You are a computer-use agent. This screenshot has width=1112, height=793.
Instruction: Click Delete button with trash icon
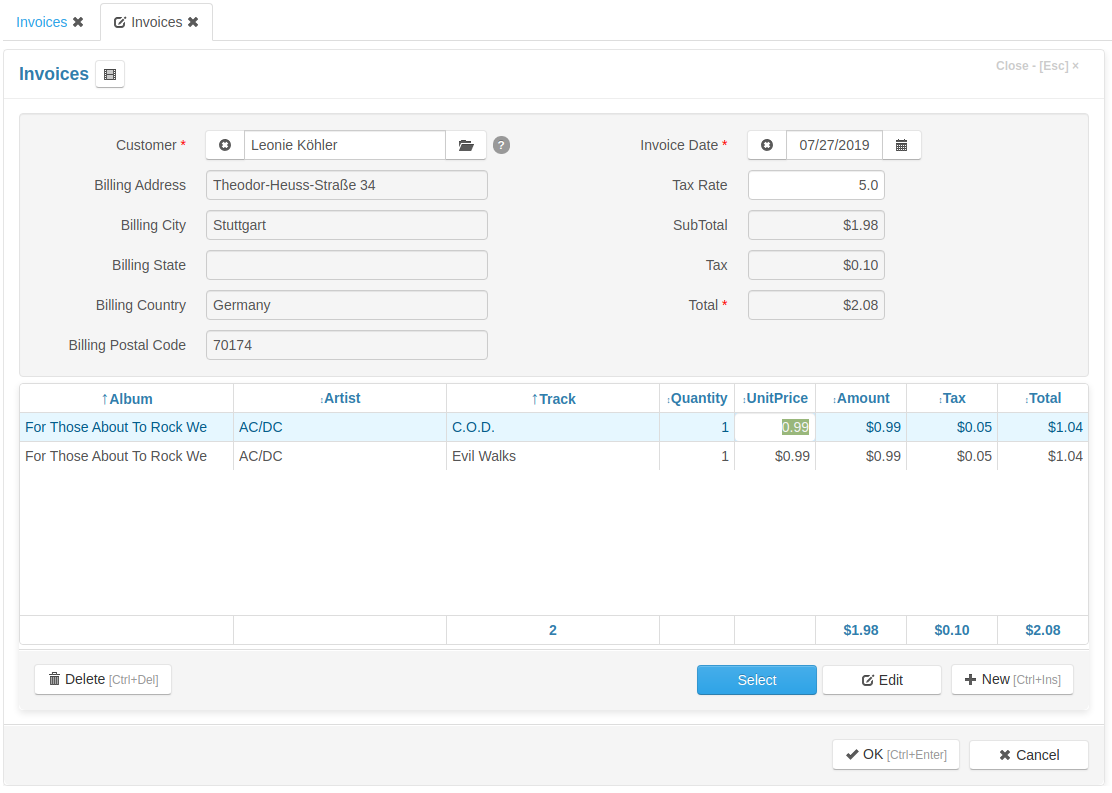(103, 680)
